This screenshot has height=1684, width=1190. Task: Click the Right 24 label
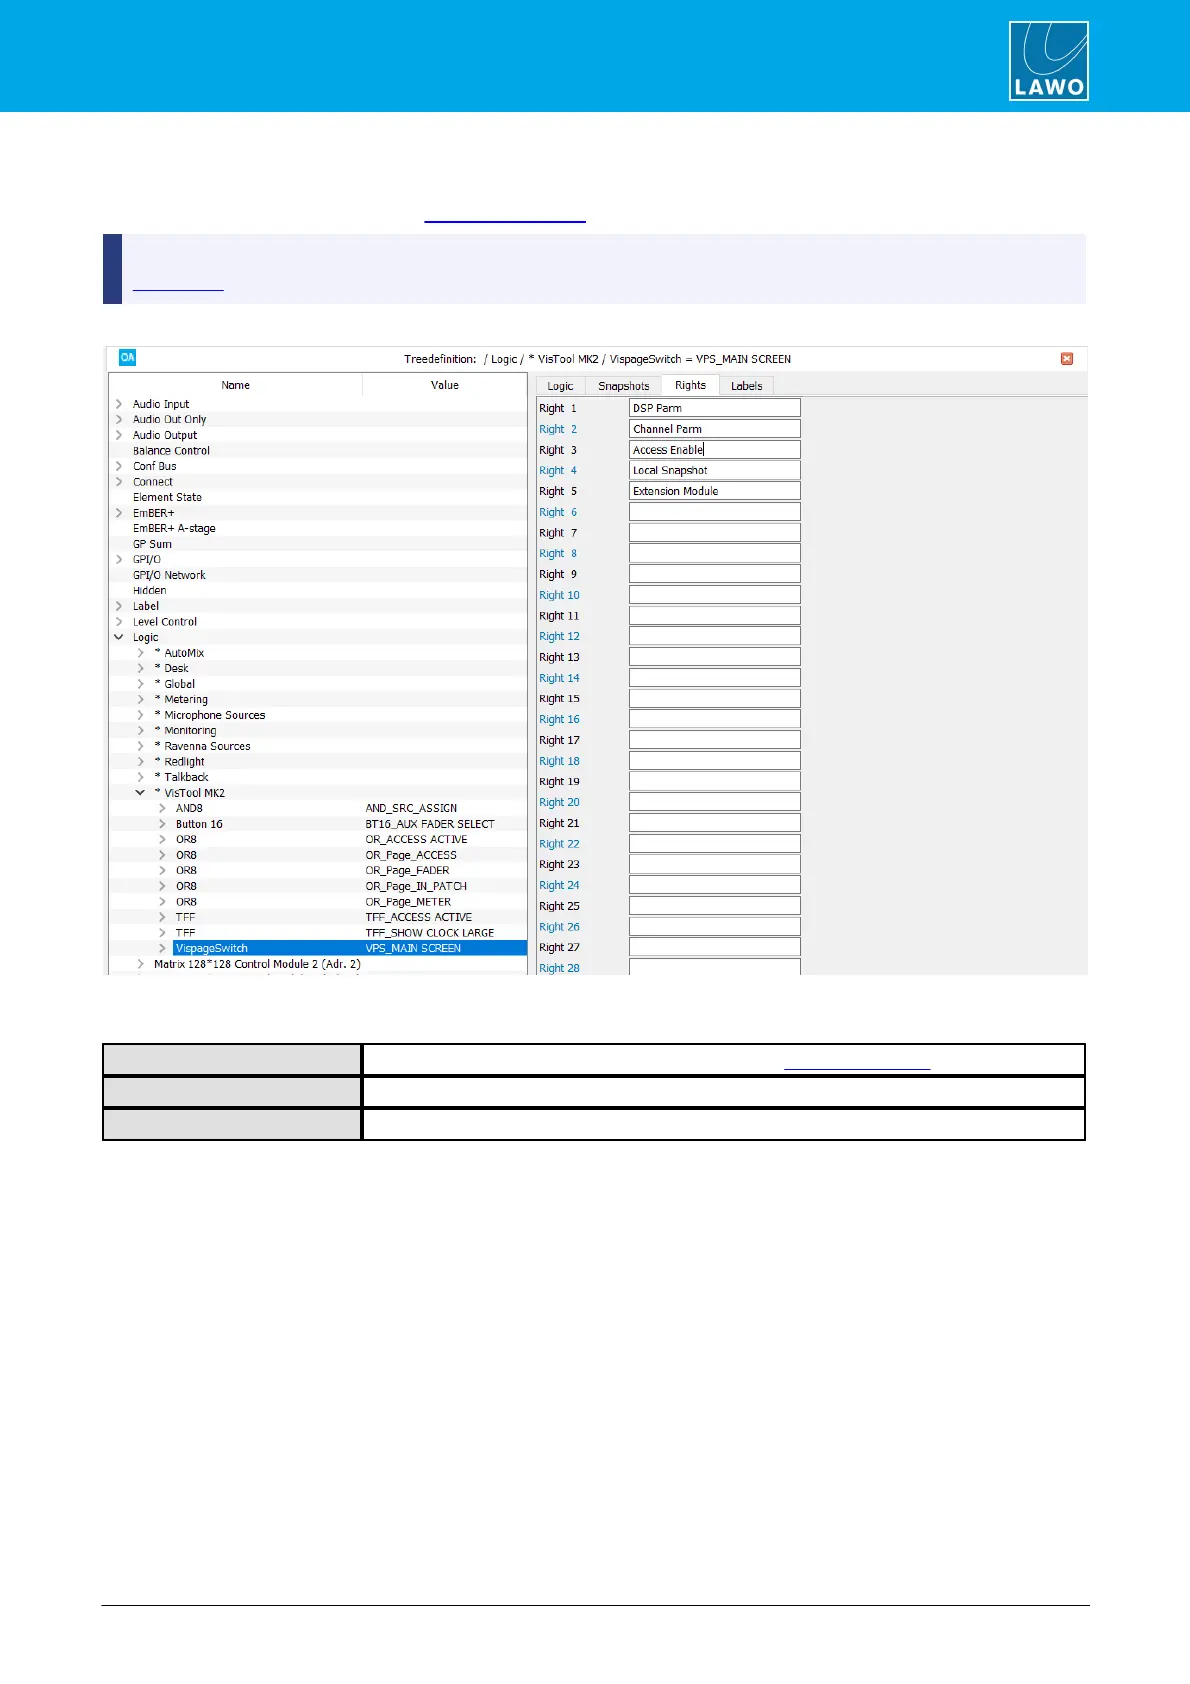click(x=559, y=885)
